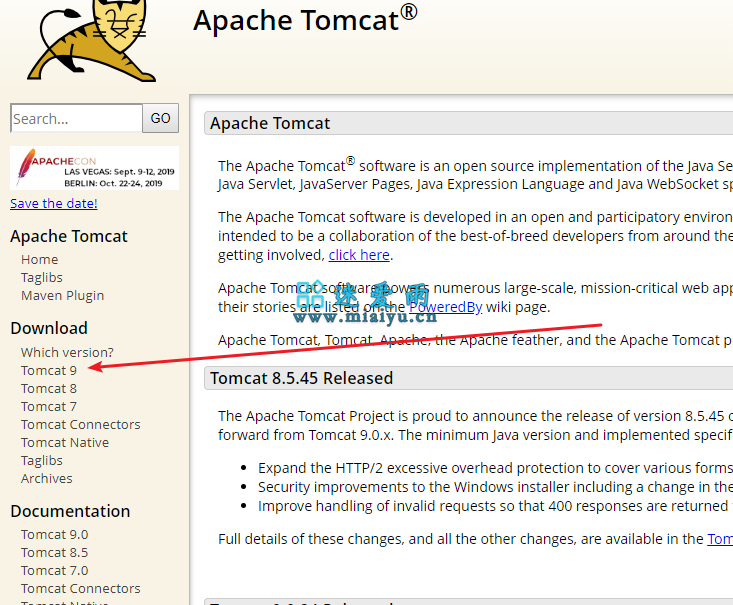Image resolution: width=733 pixels, height=605 pixels.
Task: Open the ApacheCon Las Vegas banner
Action: (x=94, y=168)
